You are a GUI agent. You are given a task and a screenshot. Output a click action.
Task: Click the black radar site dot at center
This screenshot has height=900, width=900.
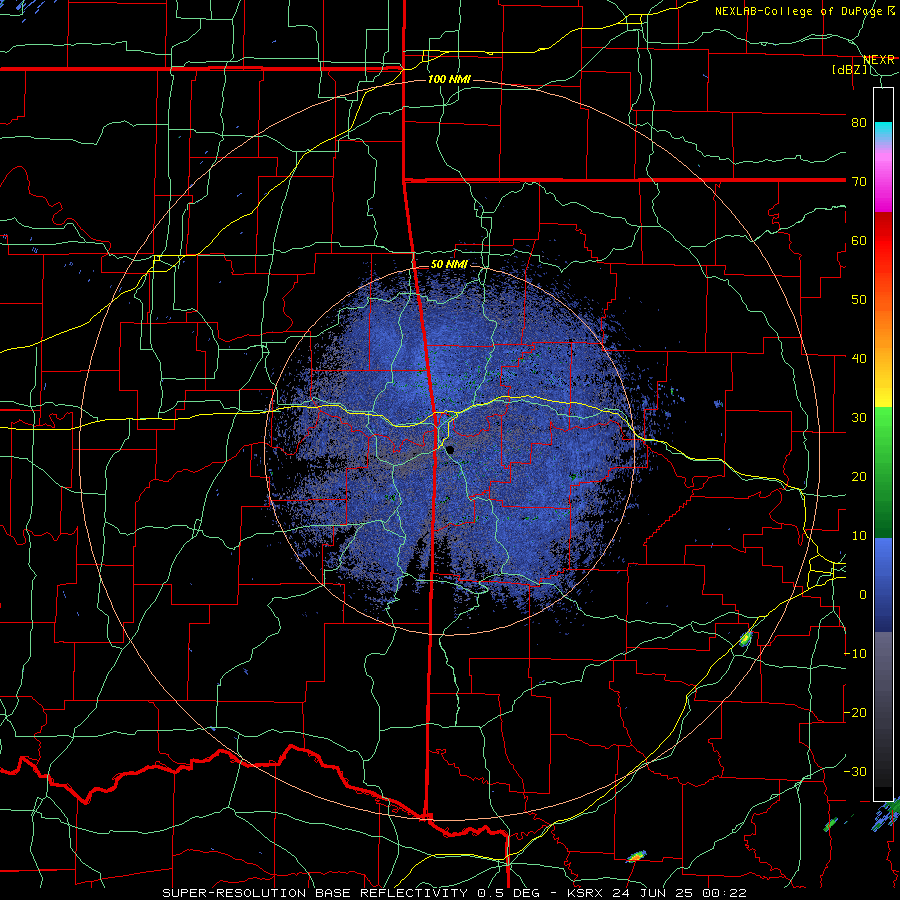tap(451, 450)
